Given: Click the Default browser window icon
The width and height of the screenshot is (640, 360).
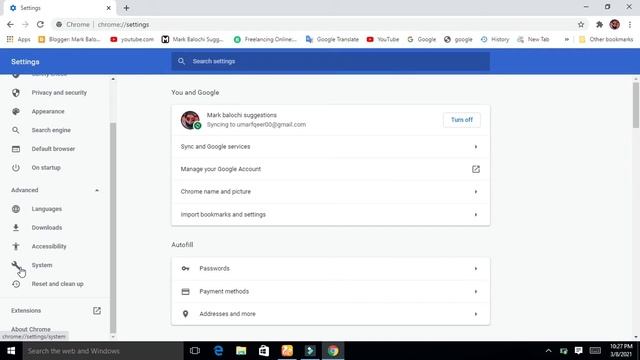Looking at the screenshot, I should (16, 149).
